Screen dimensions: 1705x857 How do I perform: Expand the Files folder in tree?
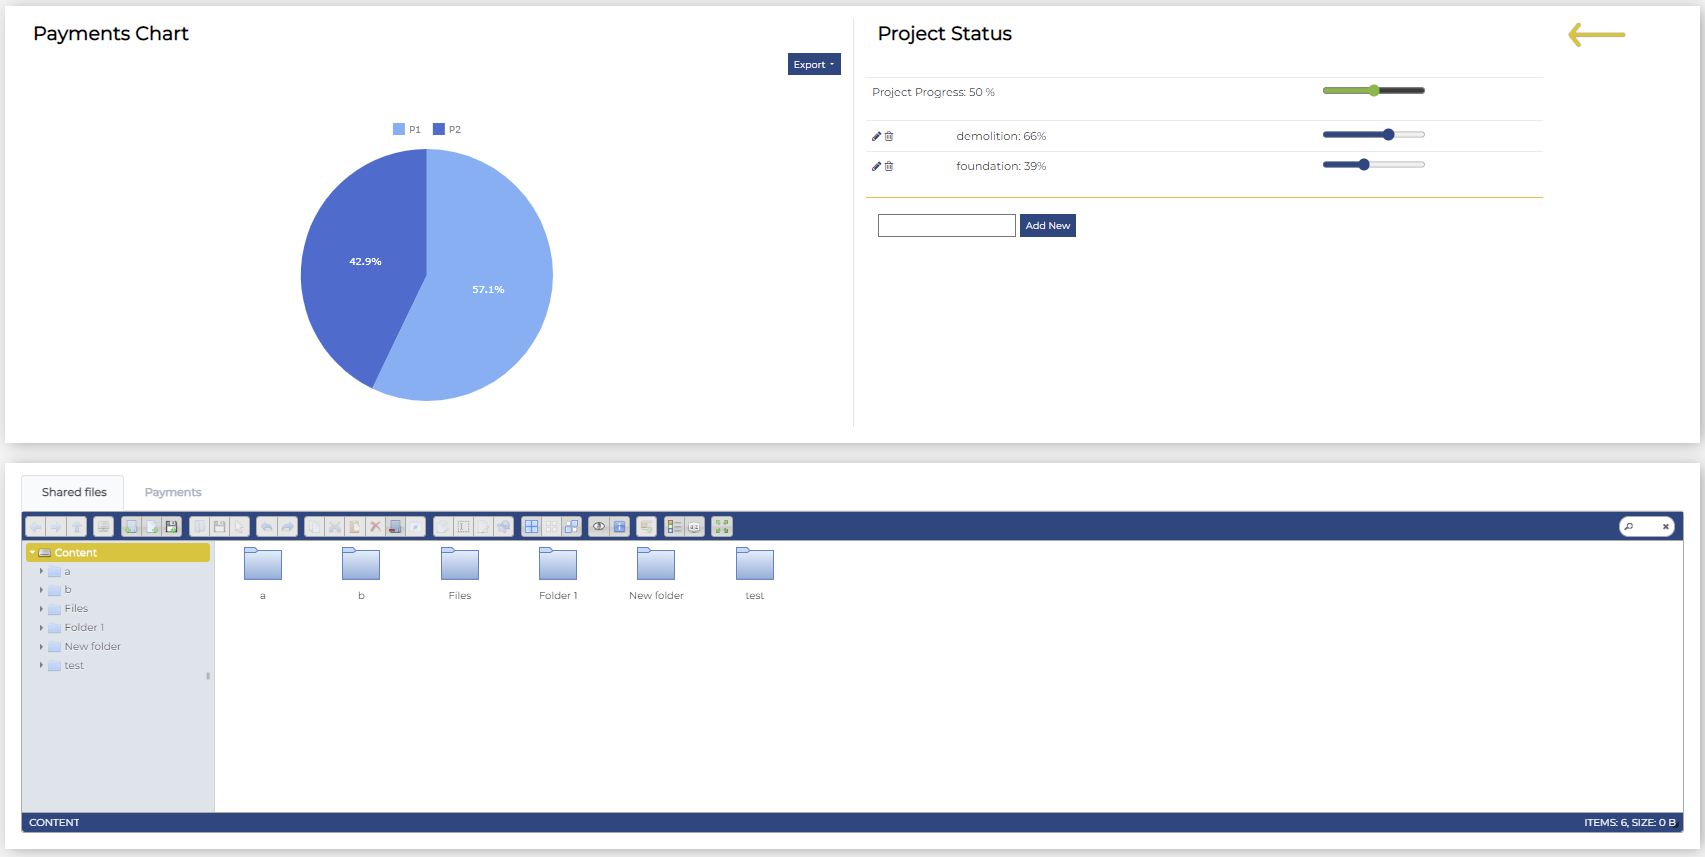[x=41, y=609]
